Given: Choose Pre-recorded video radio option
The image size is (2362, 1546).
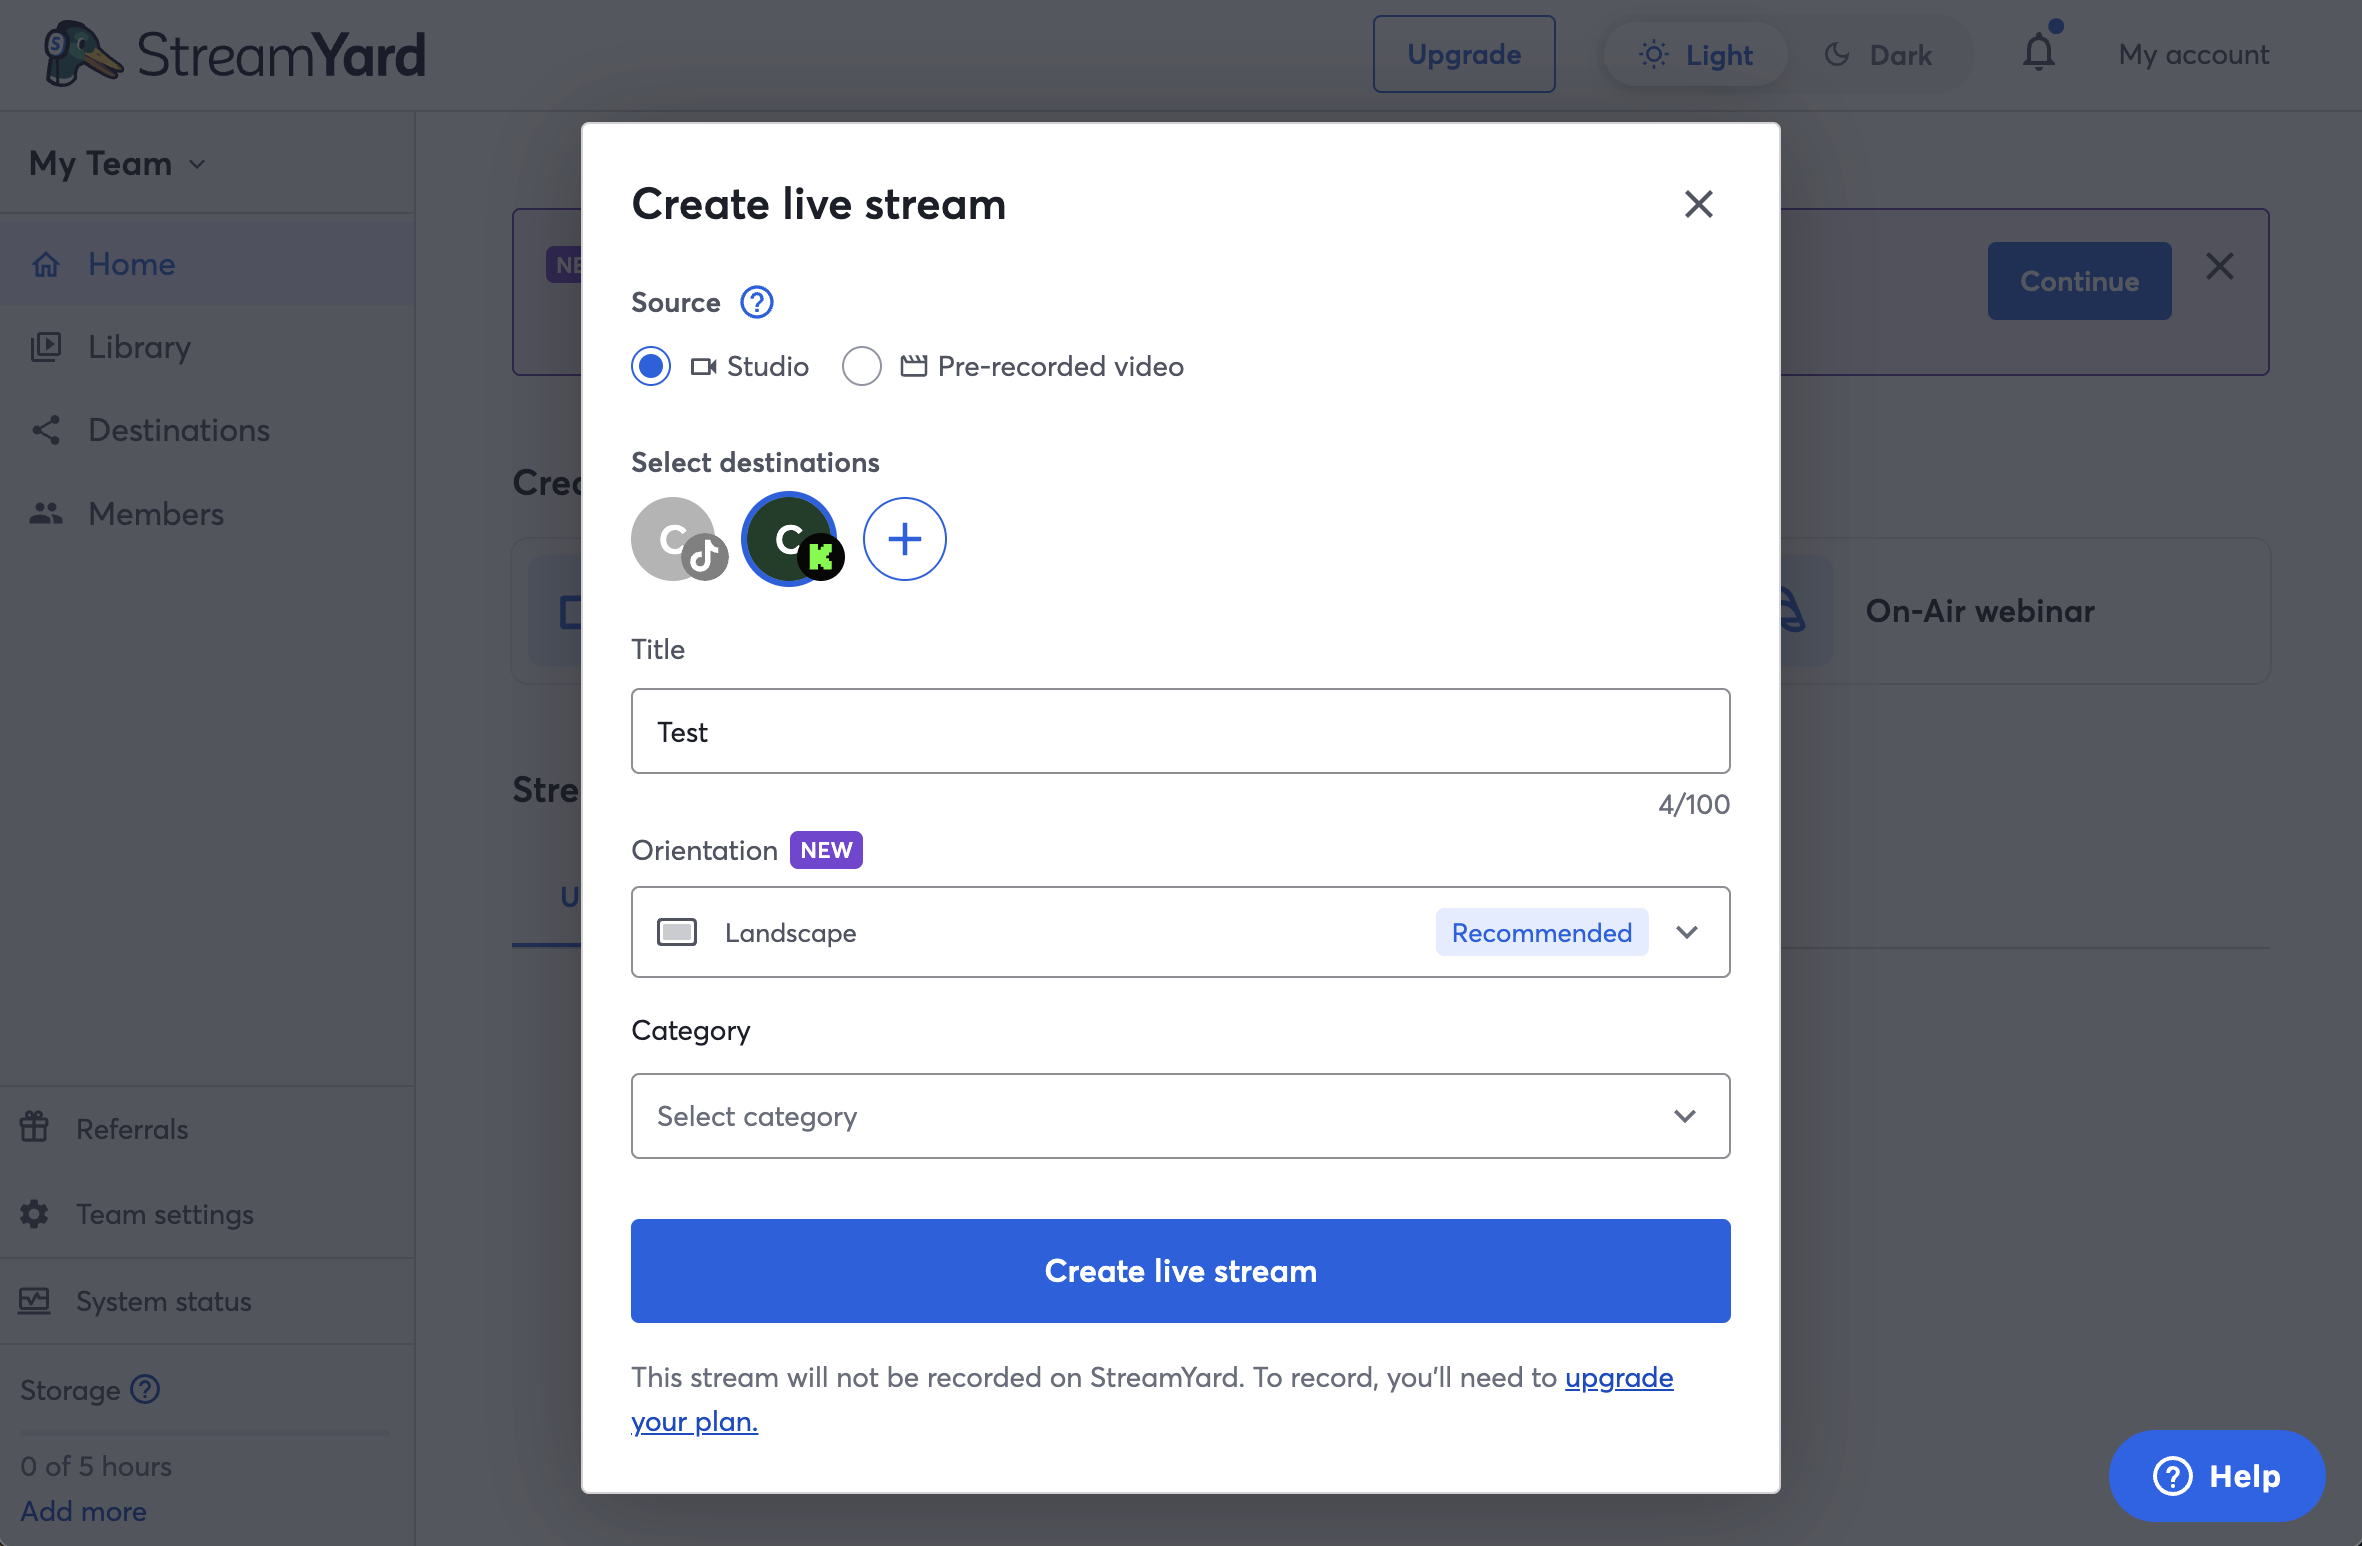Looking at the screenshot, I should pyautogui.click(x=862, y=366).
